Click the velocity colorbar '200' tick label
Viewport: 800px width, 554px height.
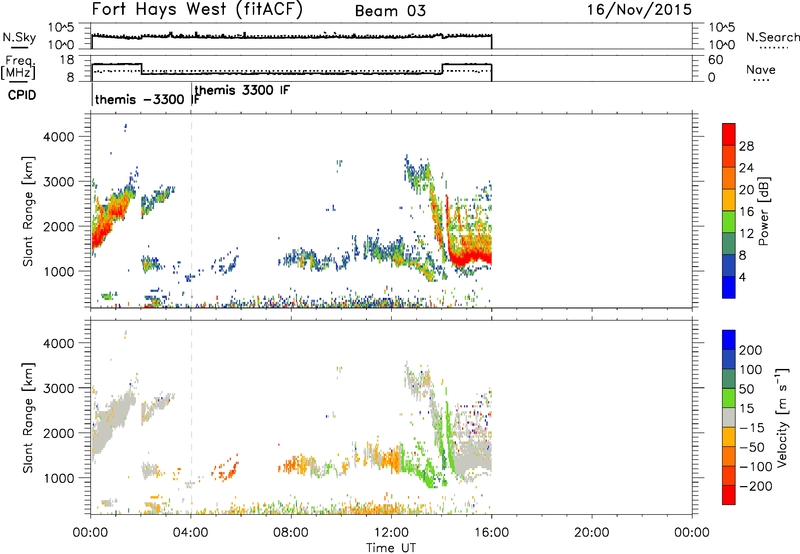tap(751, 350)
